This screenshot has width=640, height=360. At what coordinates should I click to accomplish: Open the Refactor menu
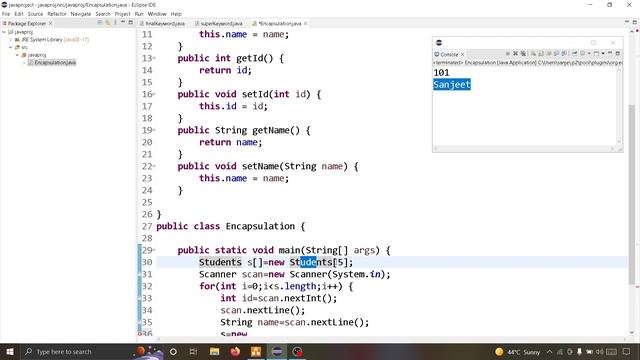(57, 14)
